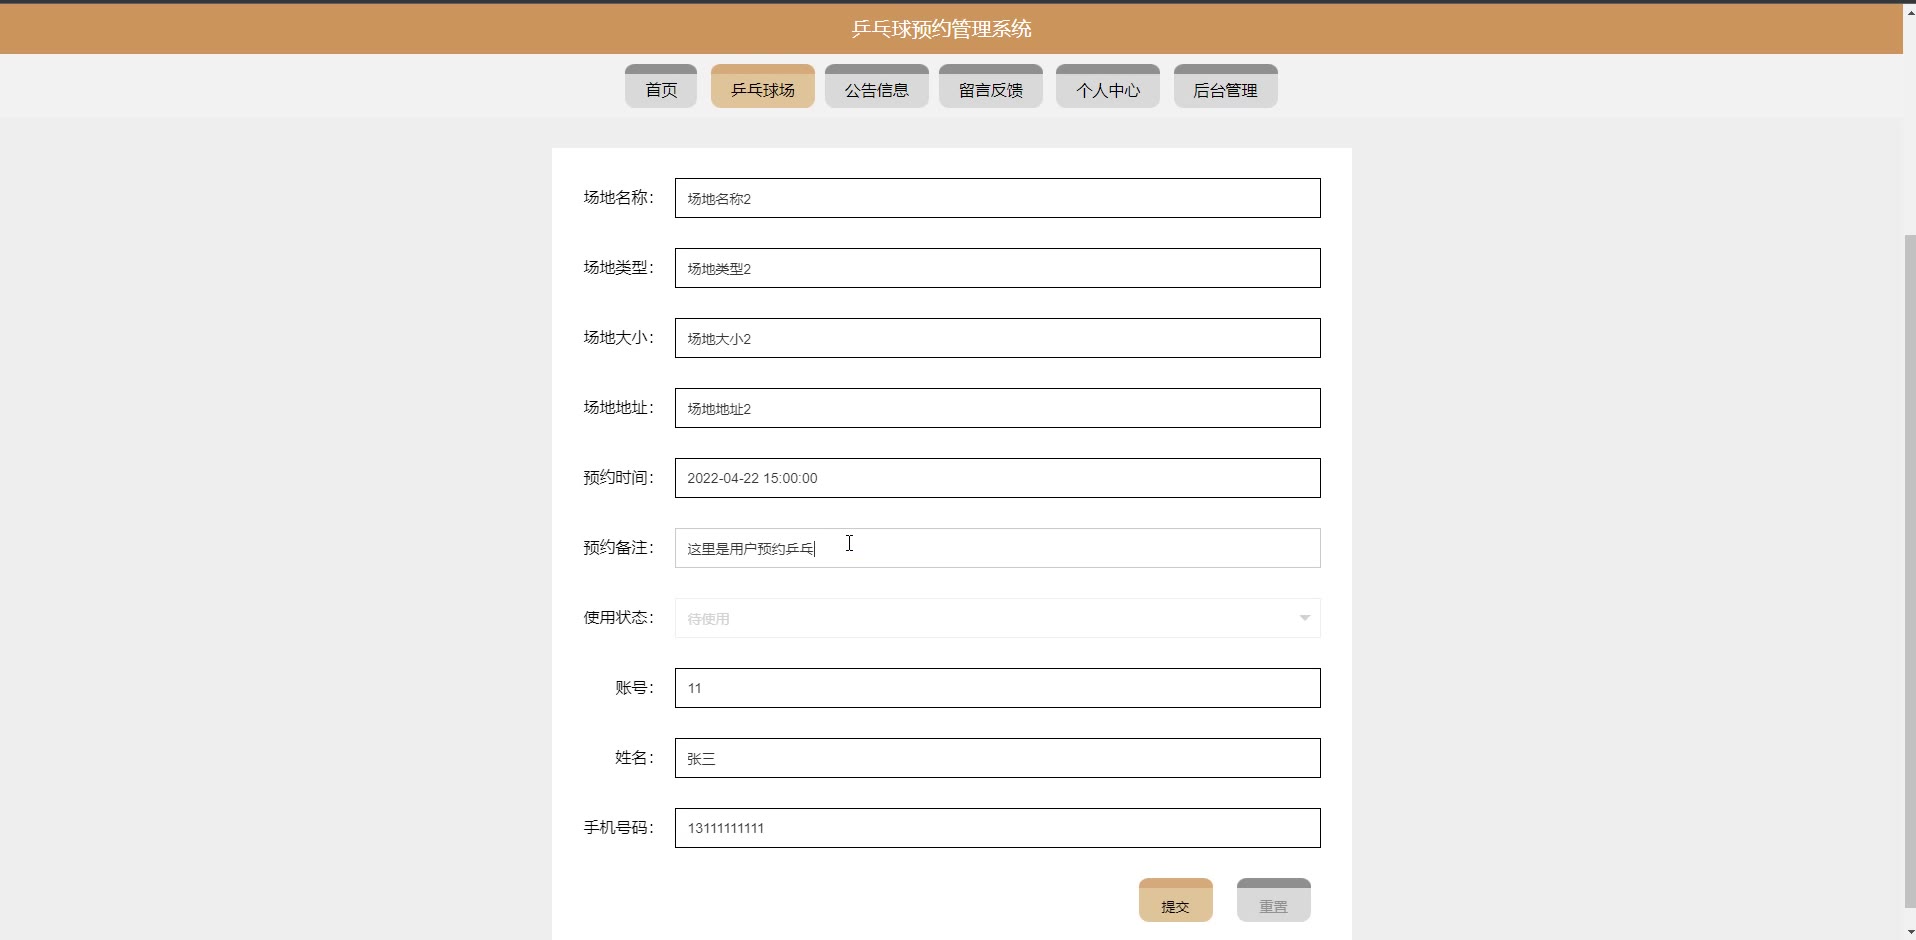Select the 乒乓球场 tab
Viewport: 1916px width, 940px height.
coord(763,86)
